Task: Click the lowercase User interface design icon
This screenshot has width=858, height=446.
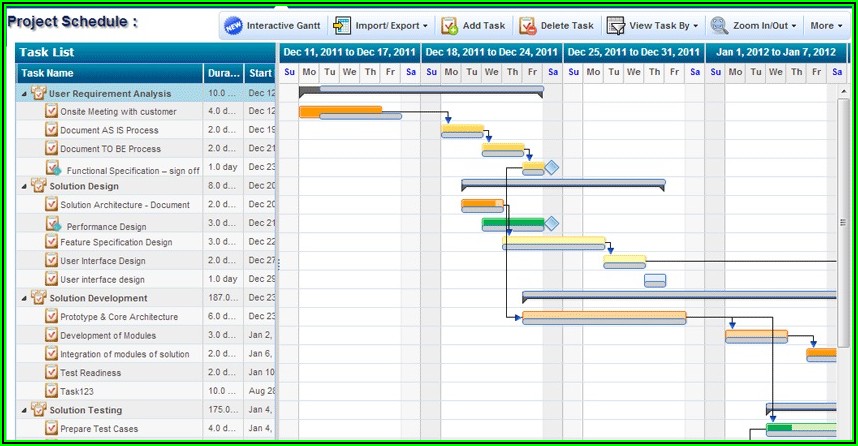Action: point(51,278)
